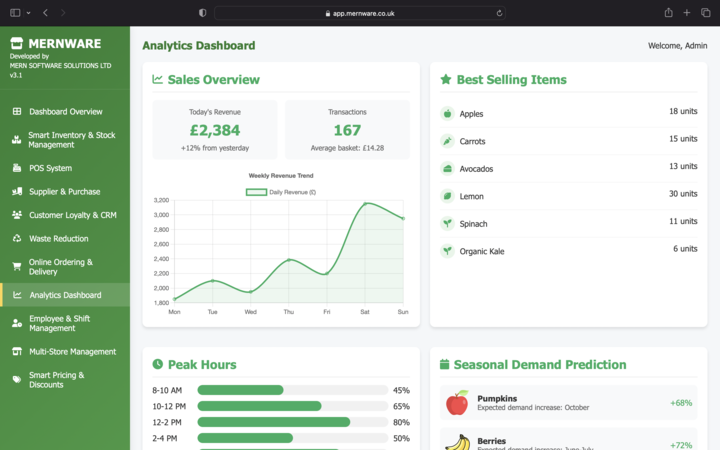Click the inventory boxes icon in sidebar
This screenshot has width=720, height=450.
[17, 140]
